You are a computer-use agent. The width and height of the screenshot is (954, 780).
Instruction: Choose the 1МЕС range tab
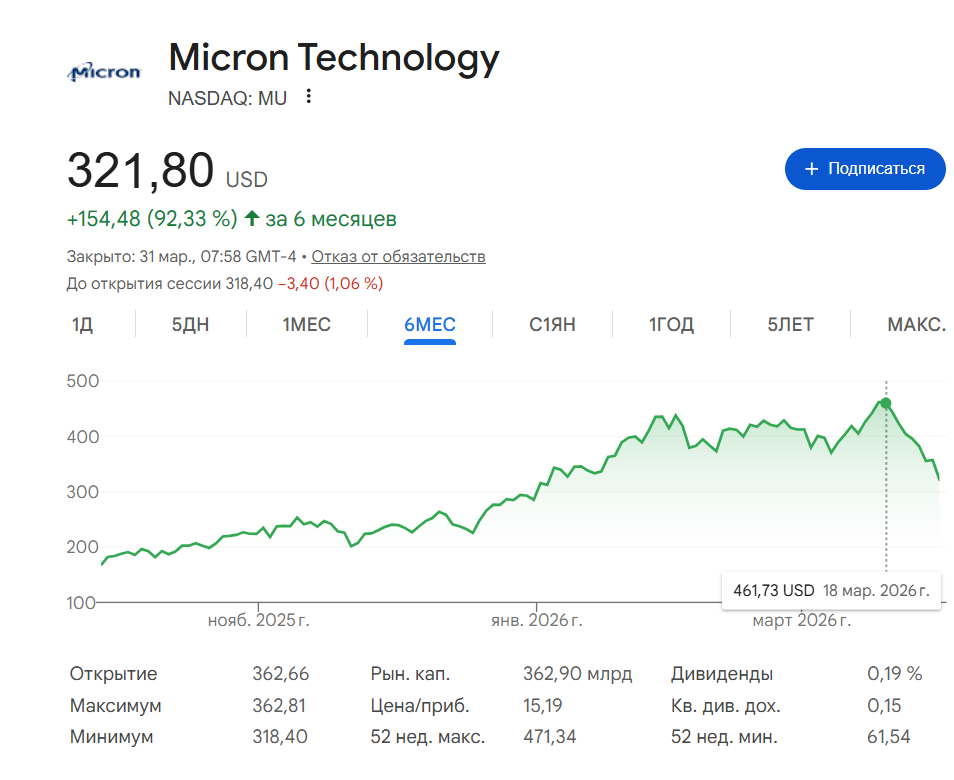tap(306, 325)
